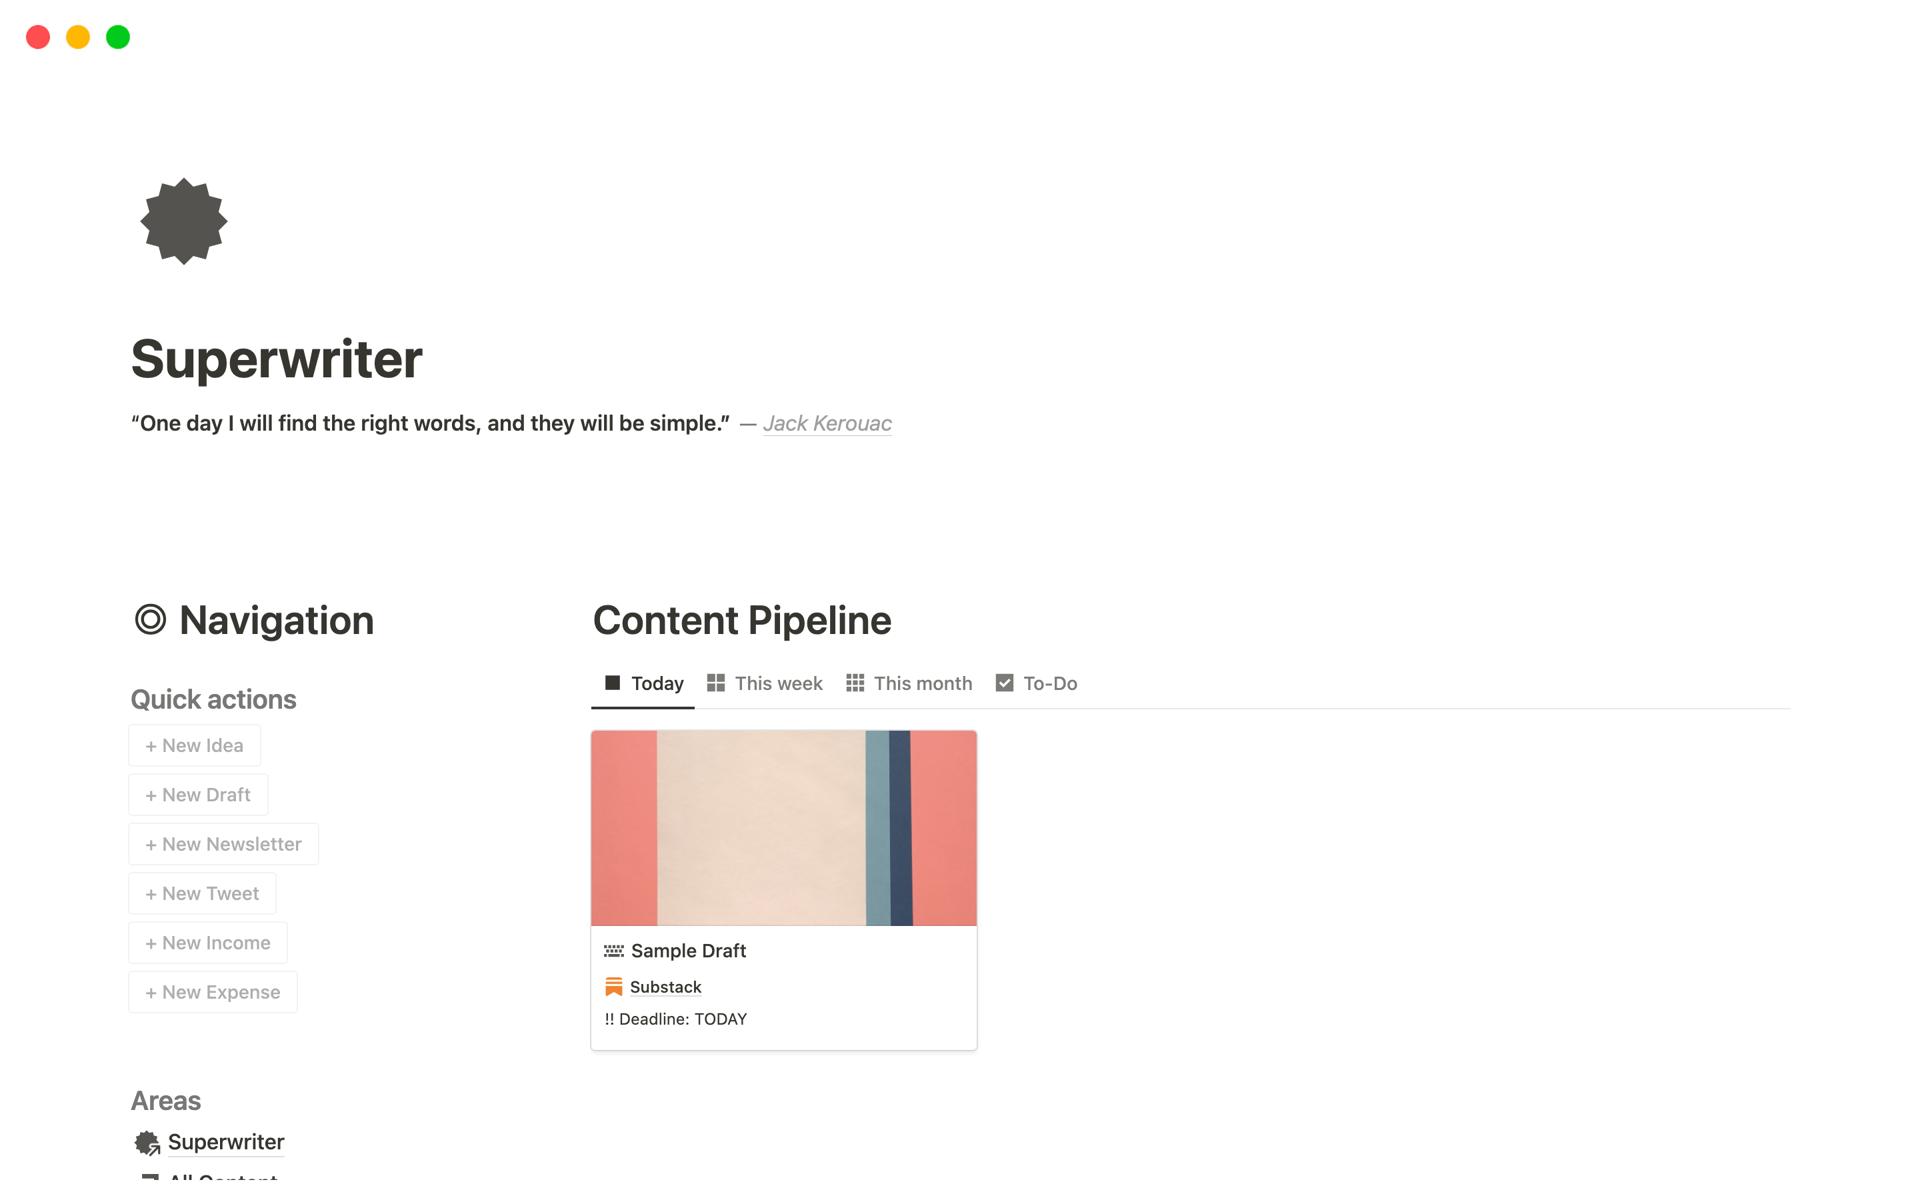
Task: Click the This week grid icon tab
Action: point(764,682)
